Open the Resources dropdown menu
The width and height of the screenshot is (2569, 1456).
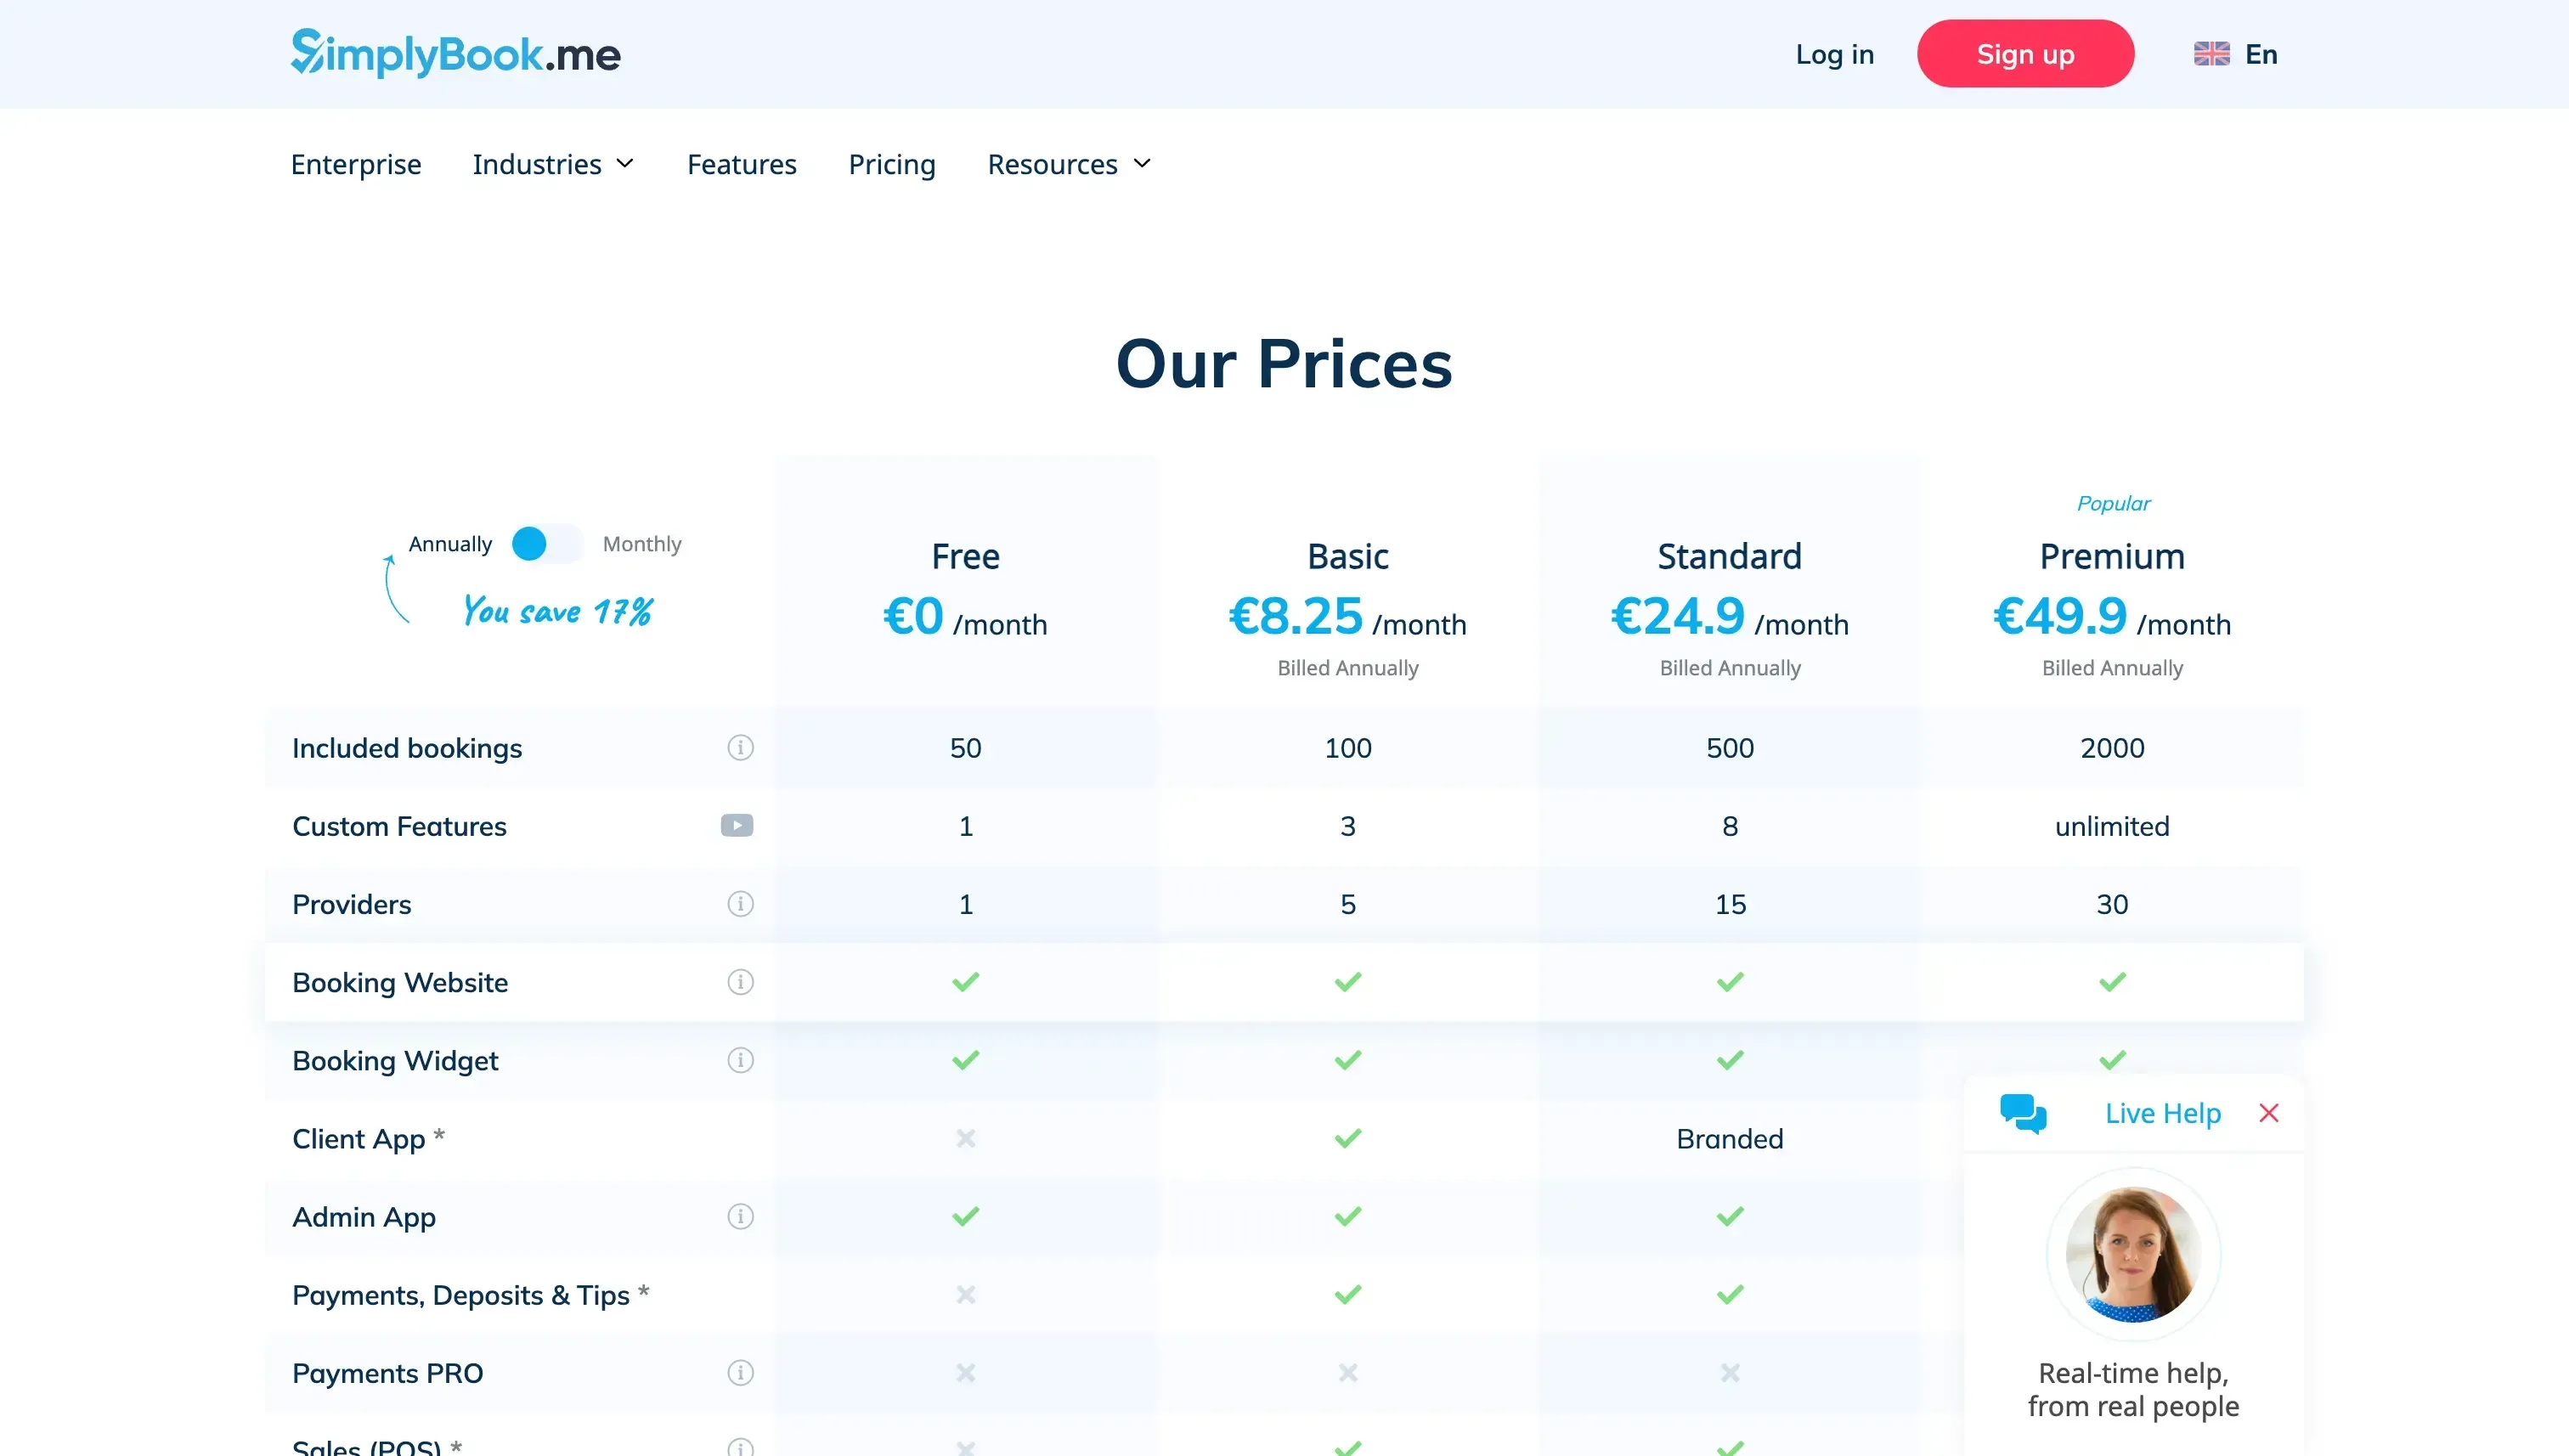pyautogui.click(x=1068, y=164)
